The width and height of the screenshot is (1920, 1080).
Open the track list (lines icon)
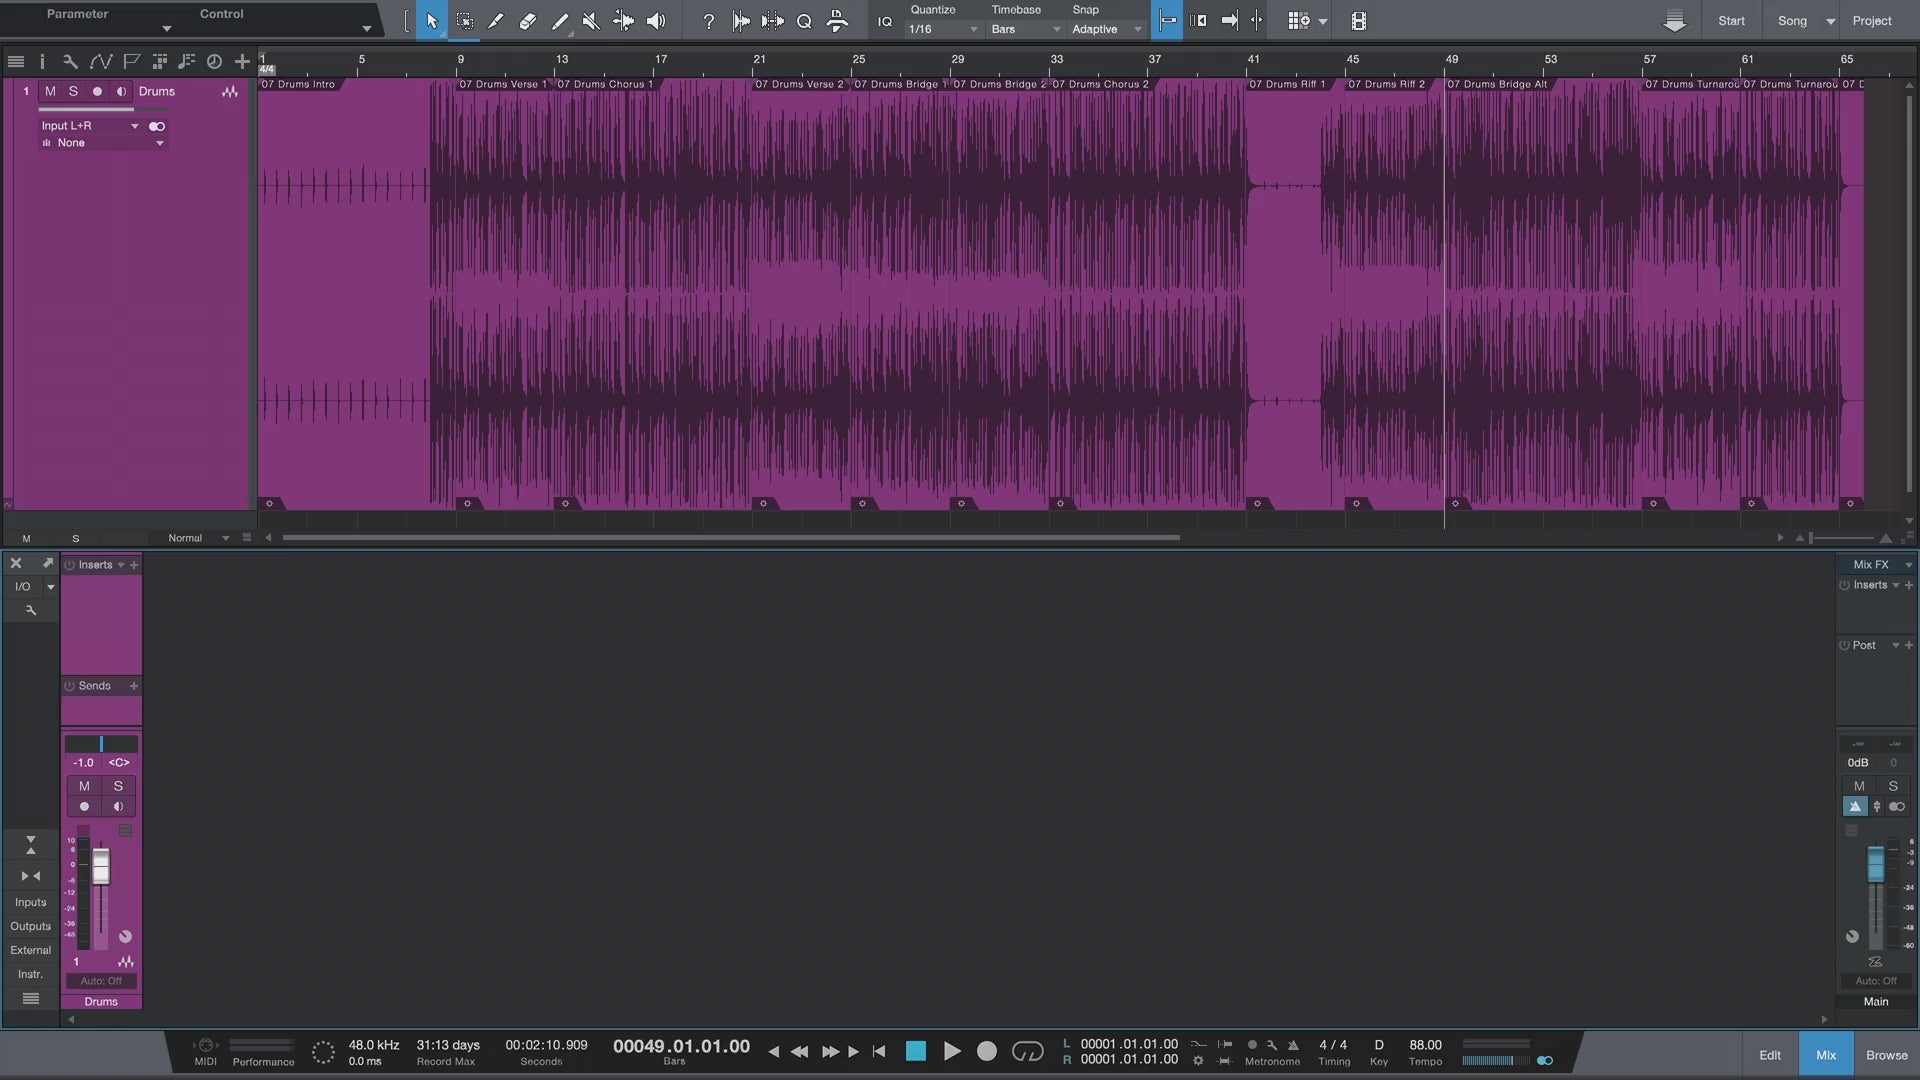[x=16, y=62]
